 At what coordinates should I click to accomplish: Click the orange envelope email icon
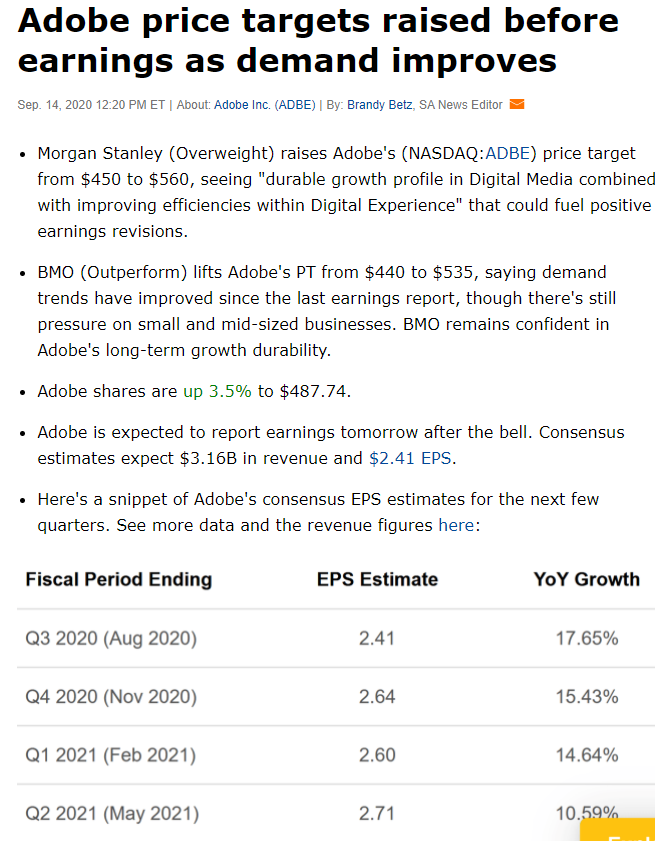517,104
